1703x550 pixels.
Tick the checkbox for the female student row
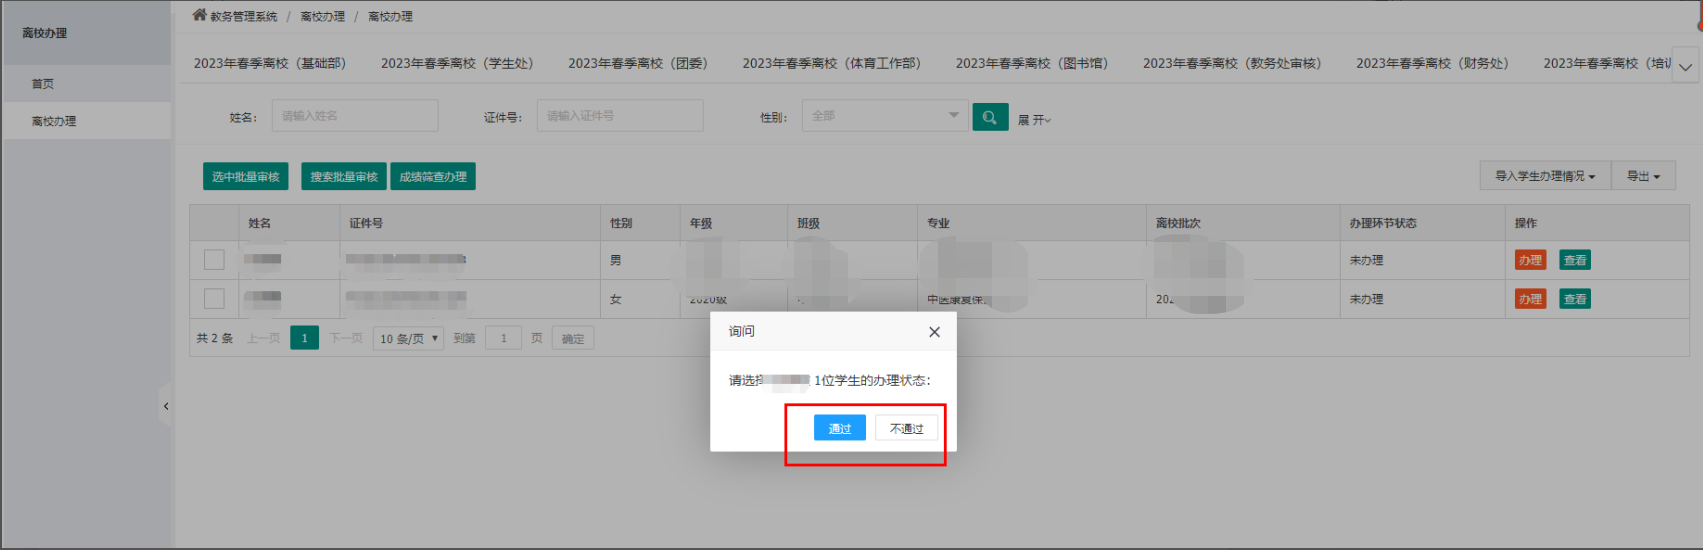tap(214, 299)
